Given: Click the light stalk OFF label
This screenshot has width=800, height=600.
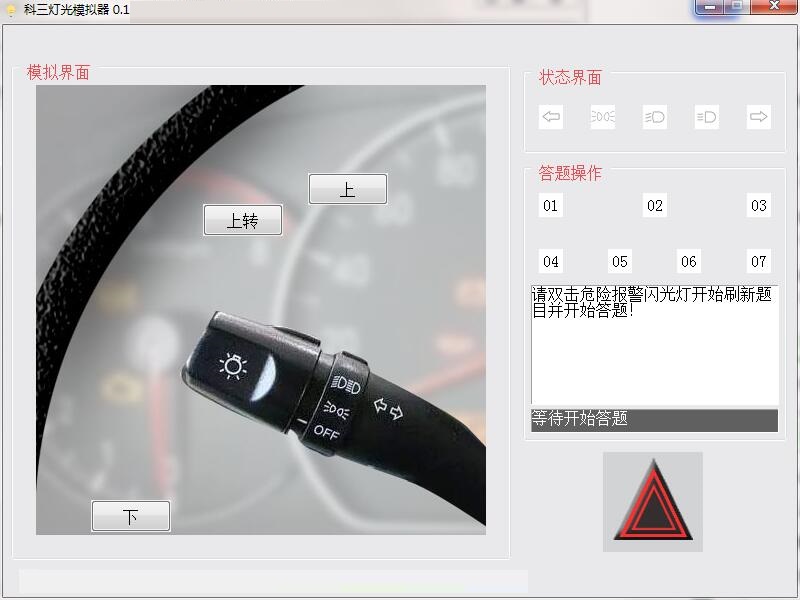Looking at the screenshot, I should 326,433.
